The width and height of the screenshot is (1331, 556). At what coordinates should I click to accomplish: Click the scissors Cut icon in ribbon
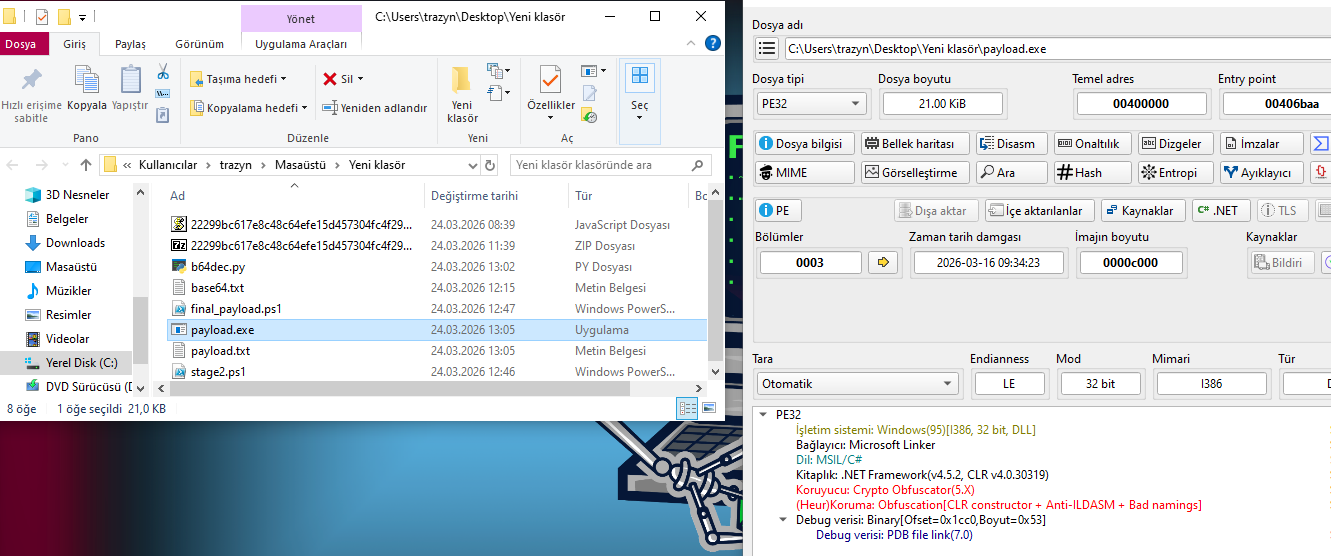point(163,72)
